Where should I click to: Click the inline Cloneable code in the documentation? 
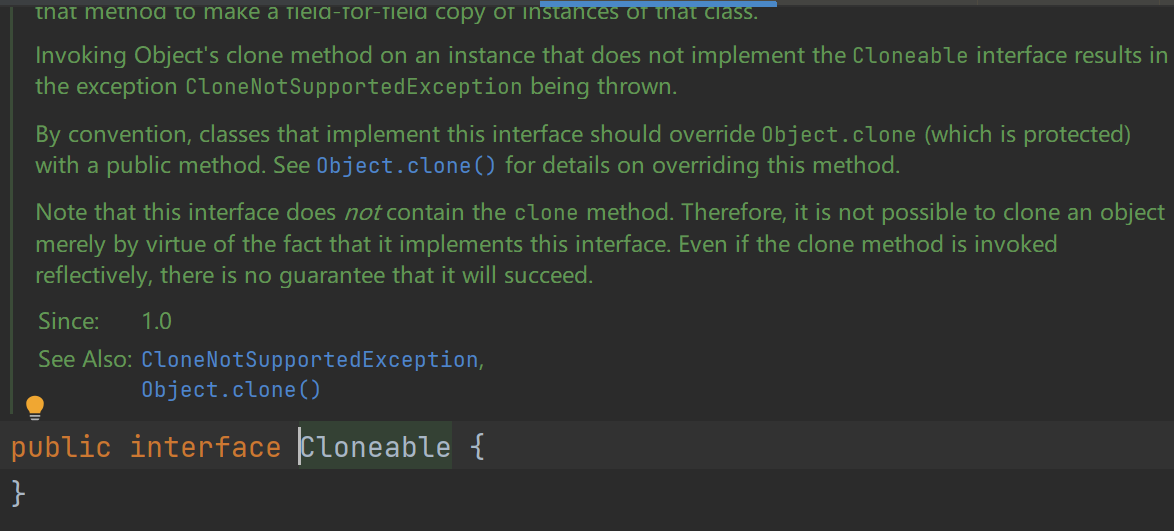tap(910, 56)
